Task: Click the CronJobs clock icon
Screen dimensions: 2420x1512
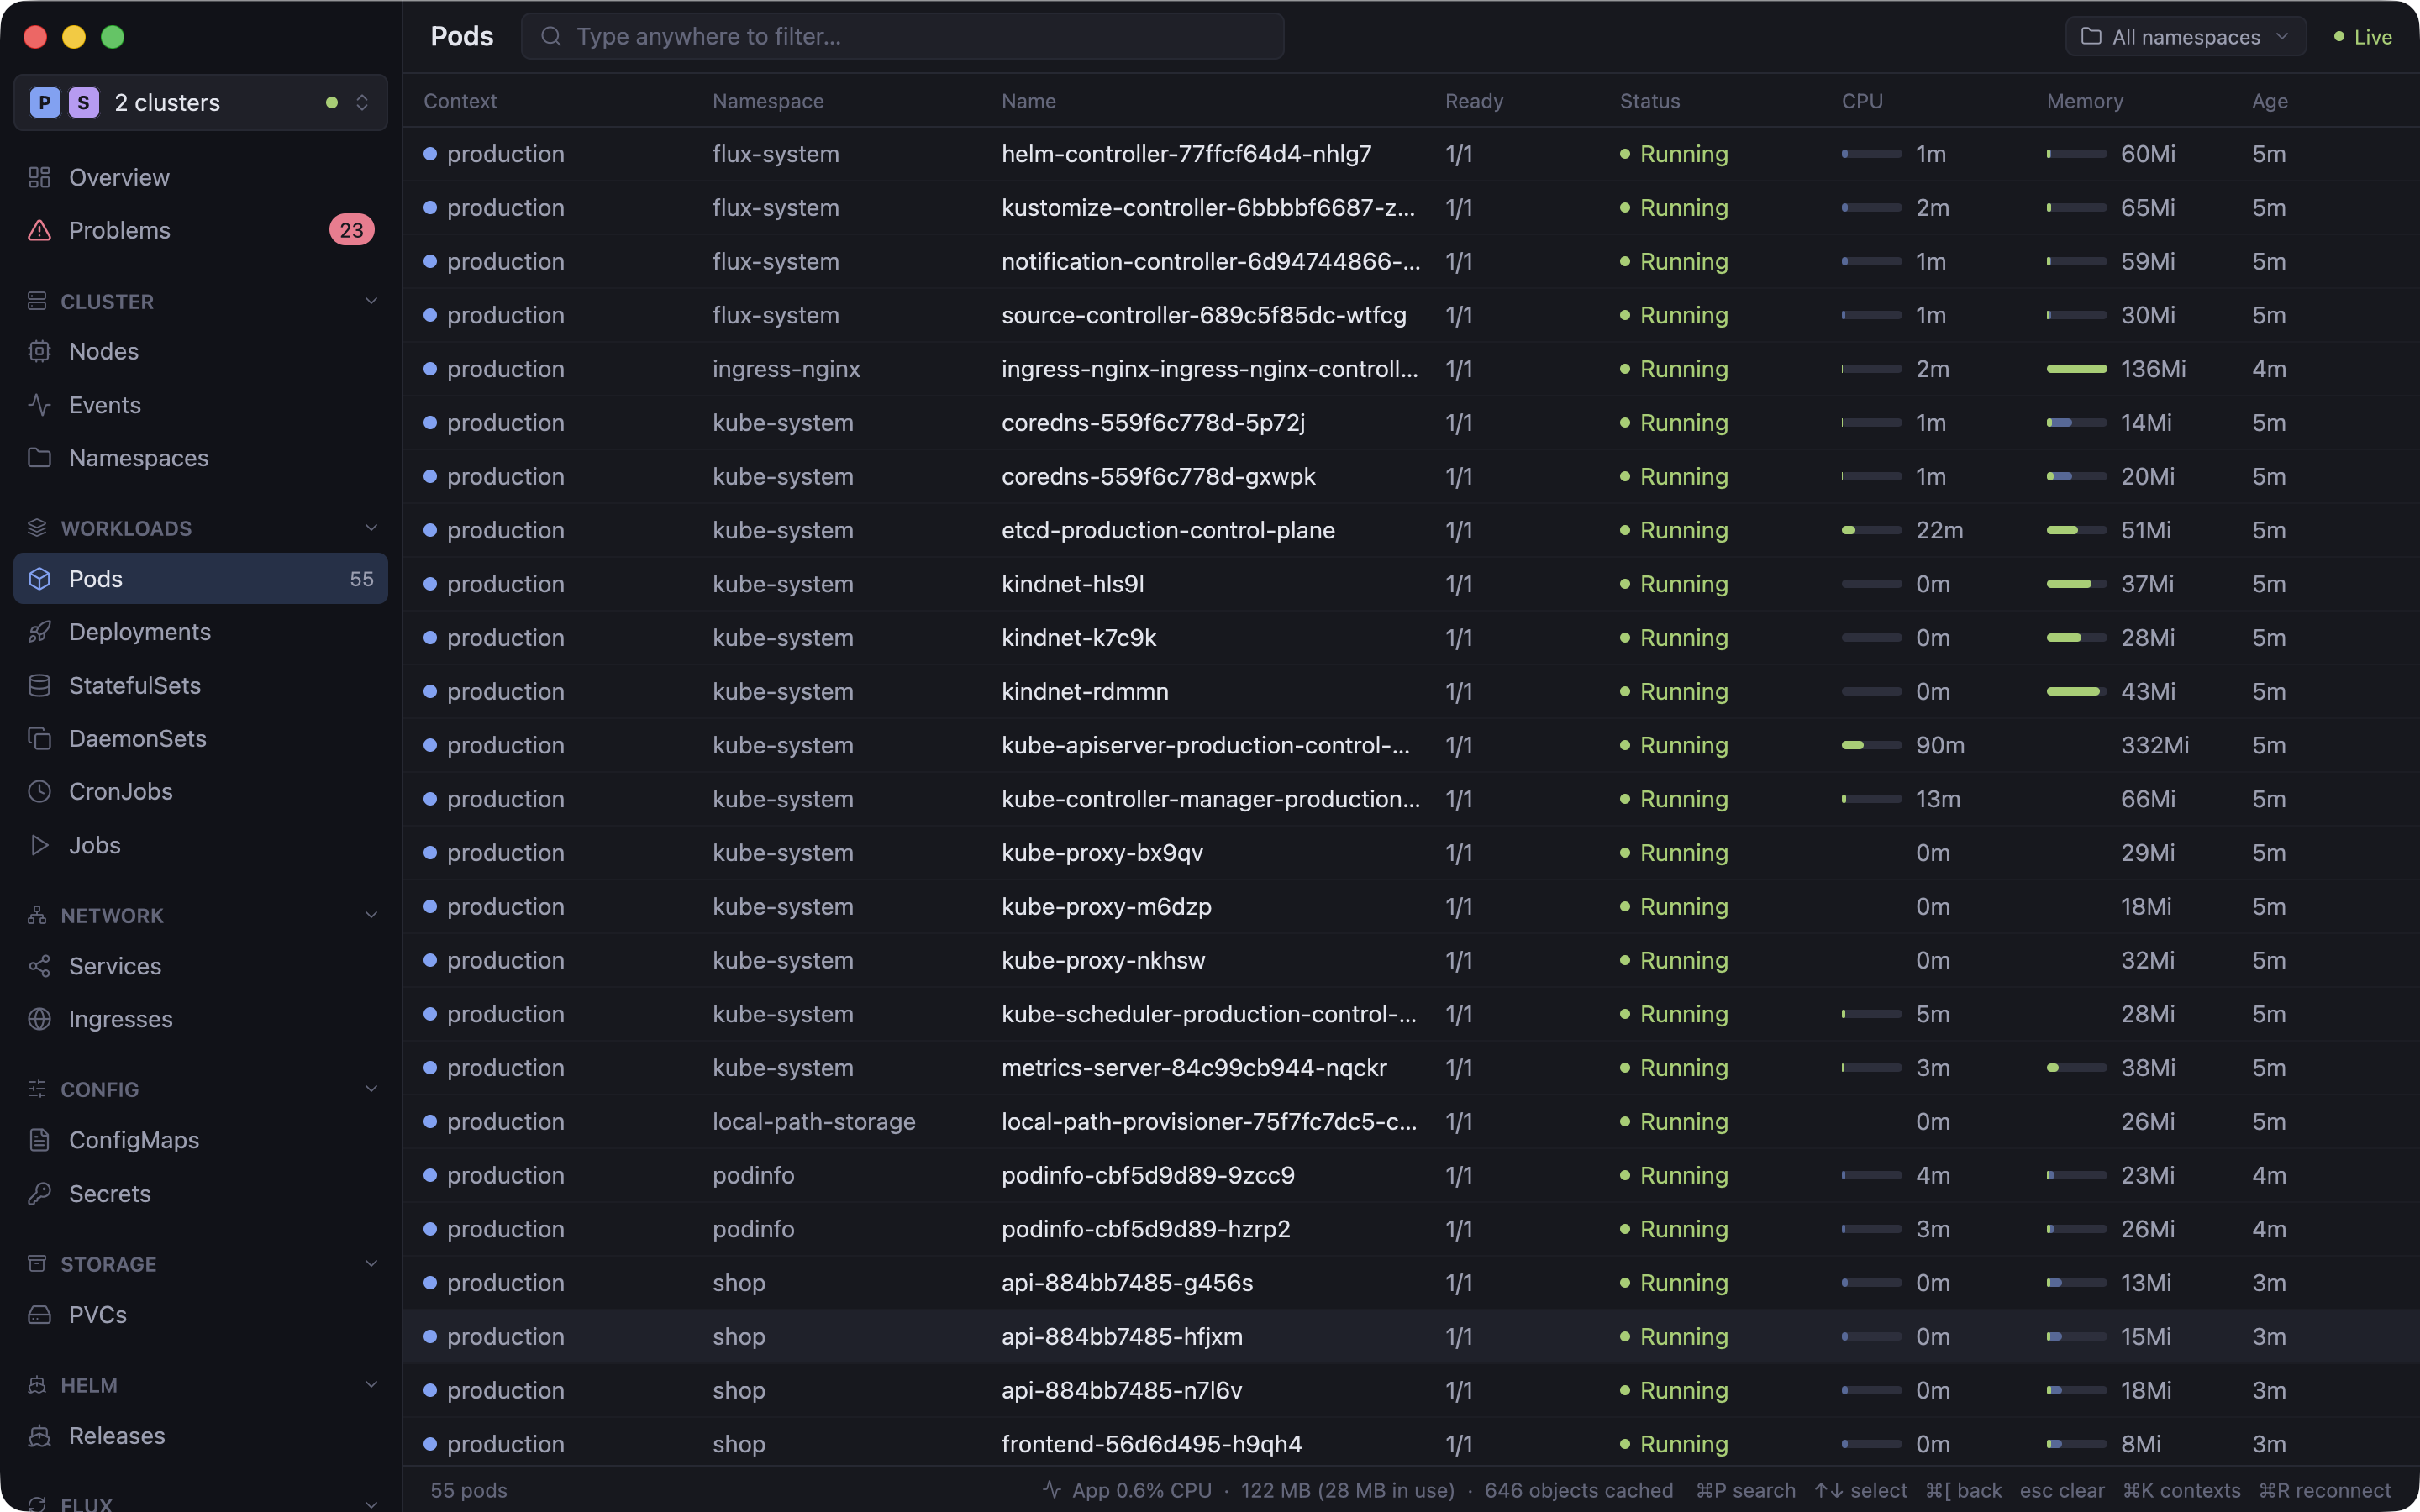Action: 39,791
